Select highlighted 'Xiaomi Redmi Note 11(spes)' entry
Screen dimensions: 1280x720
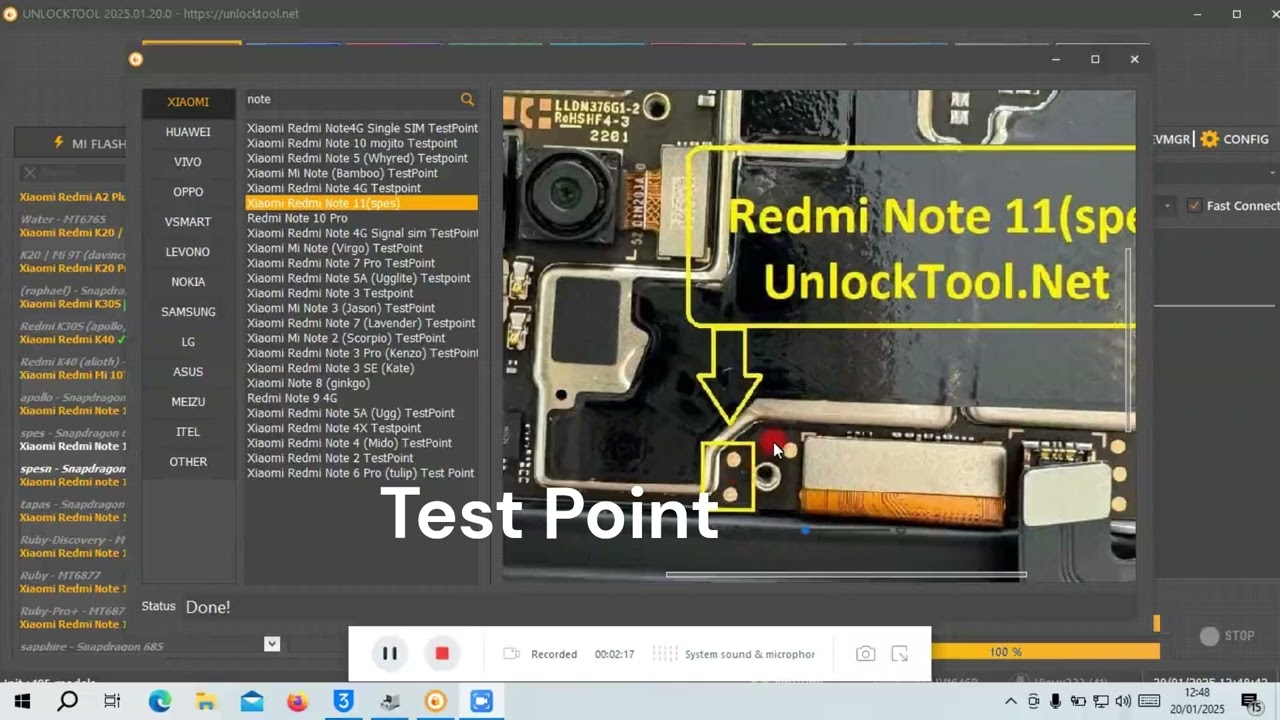click(362, 203)
